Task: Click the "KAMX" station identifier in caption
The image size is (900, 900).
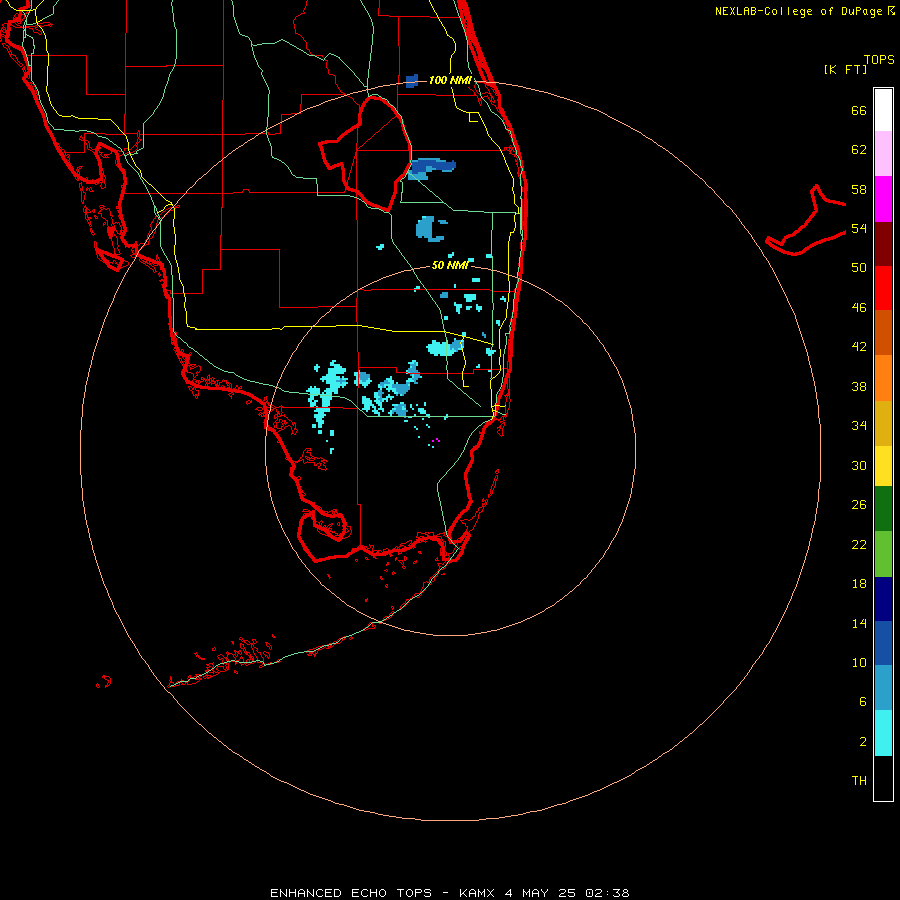Action: (x=476, y=893)
